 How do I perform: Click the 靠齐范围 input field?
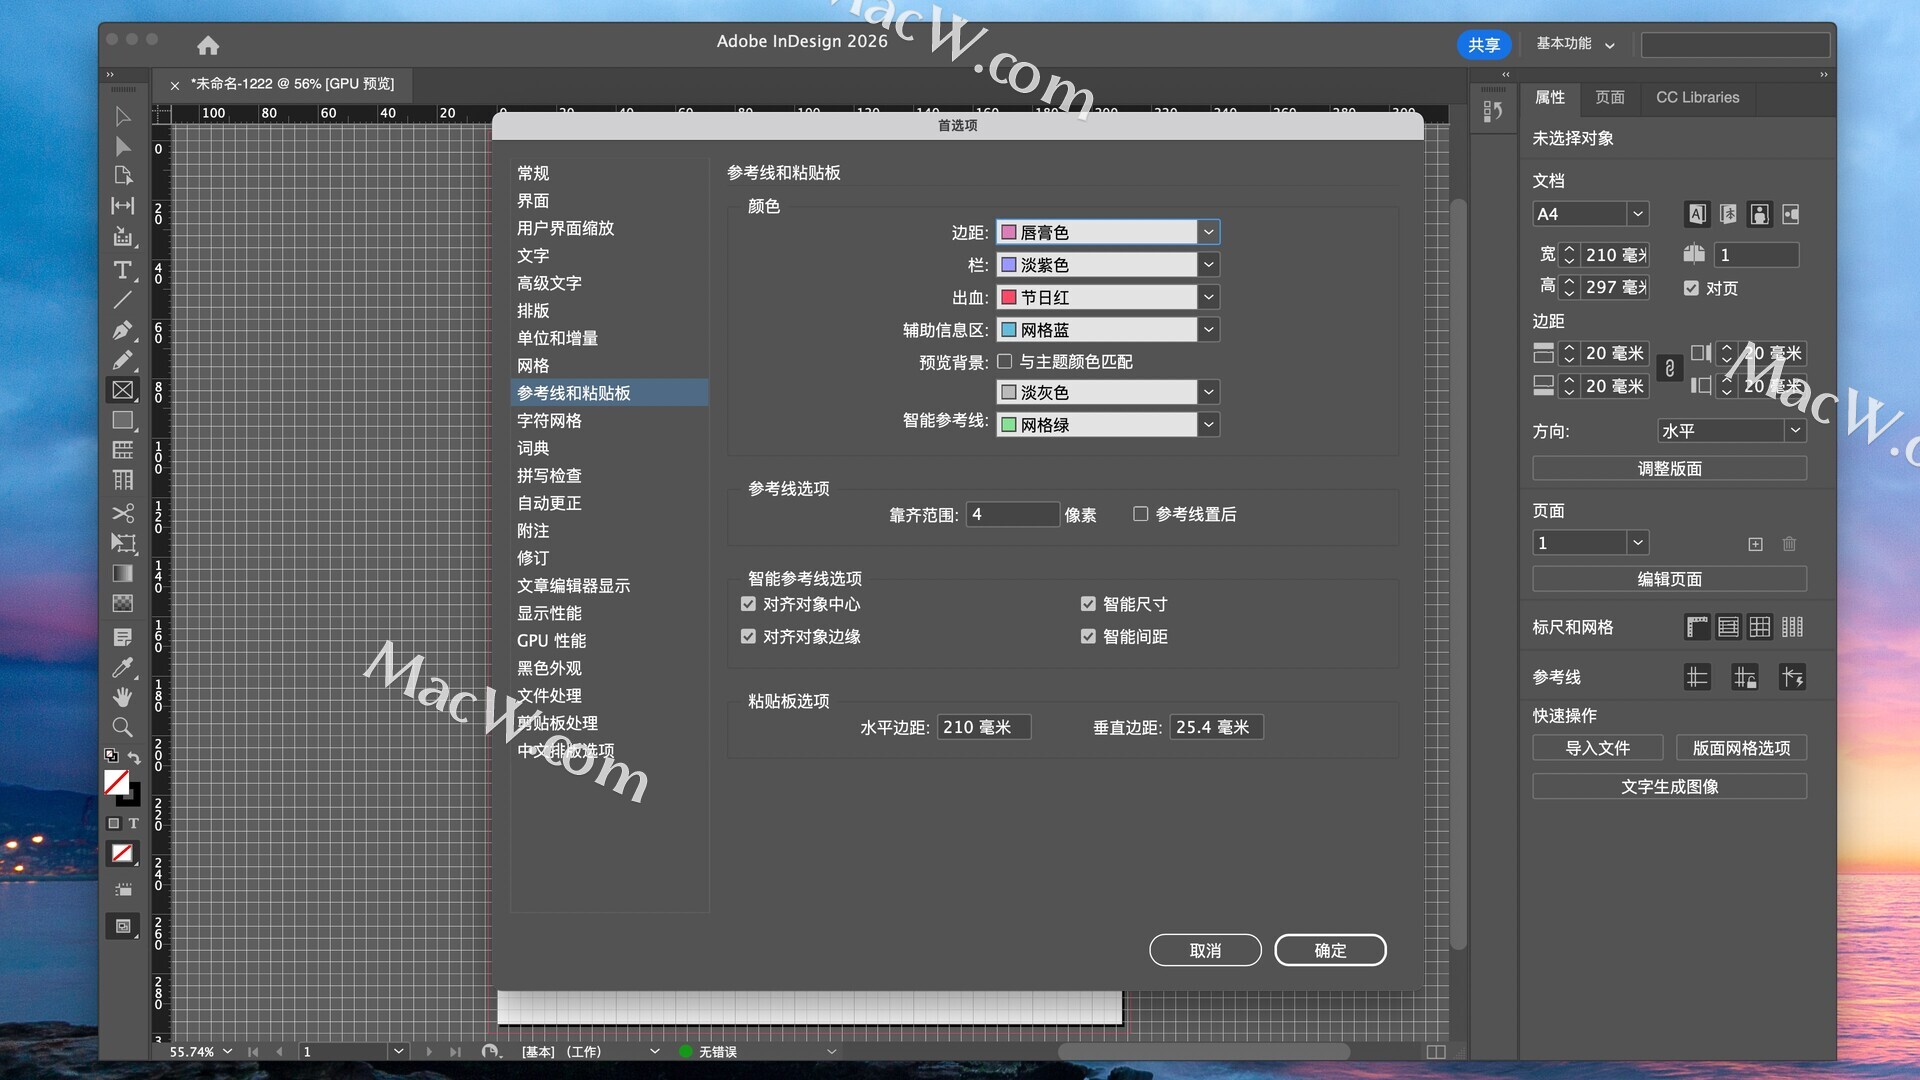click(x=1011, y=514)
